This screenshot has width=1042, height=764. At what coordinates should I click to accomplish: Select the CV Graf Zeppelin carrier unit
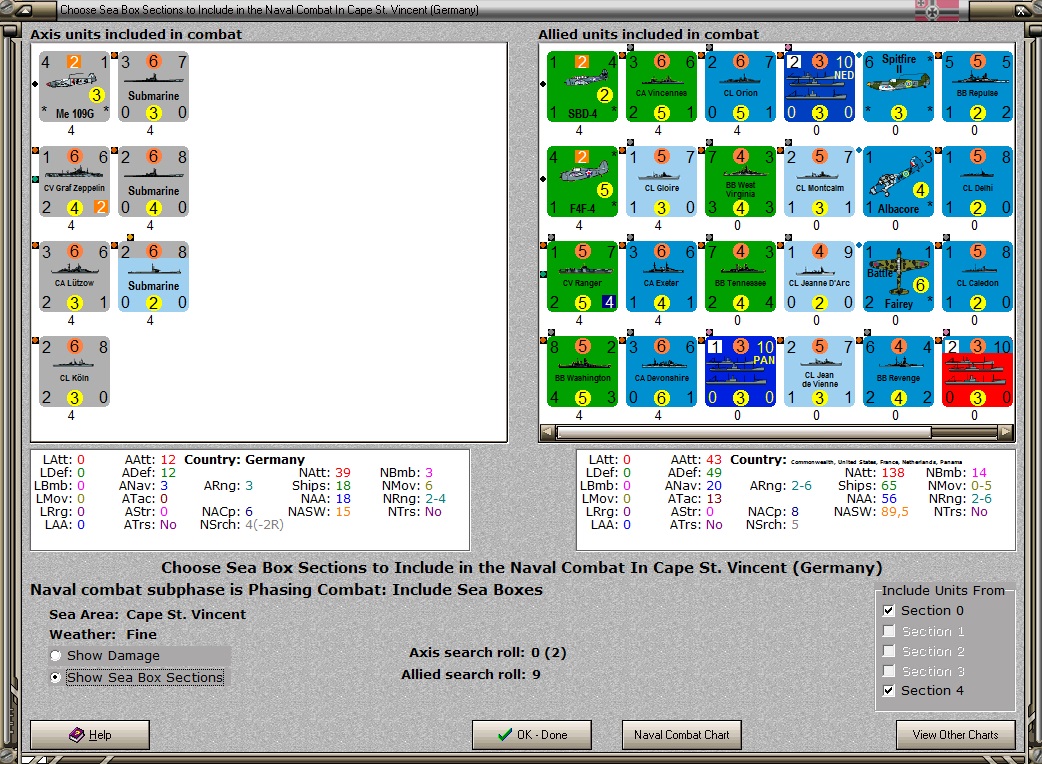click(x=74, y=182)
